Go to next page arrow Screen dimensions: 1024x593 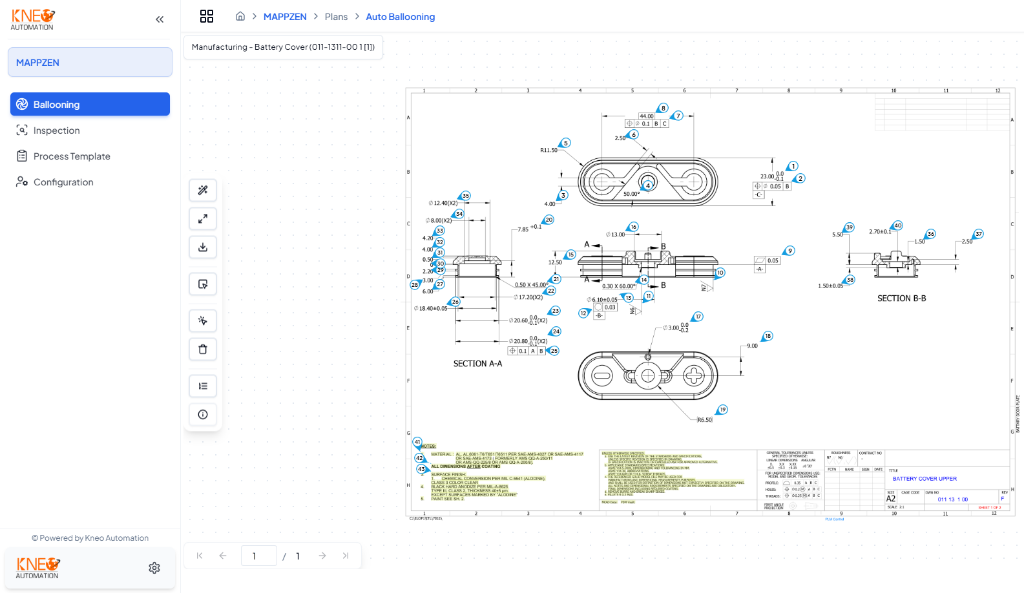coord(322,556)
